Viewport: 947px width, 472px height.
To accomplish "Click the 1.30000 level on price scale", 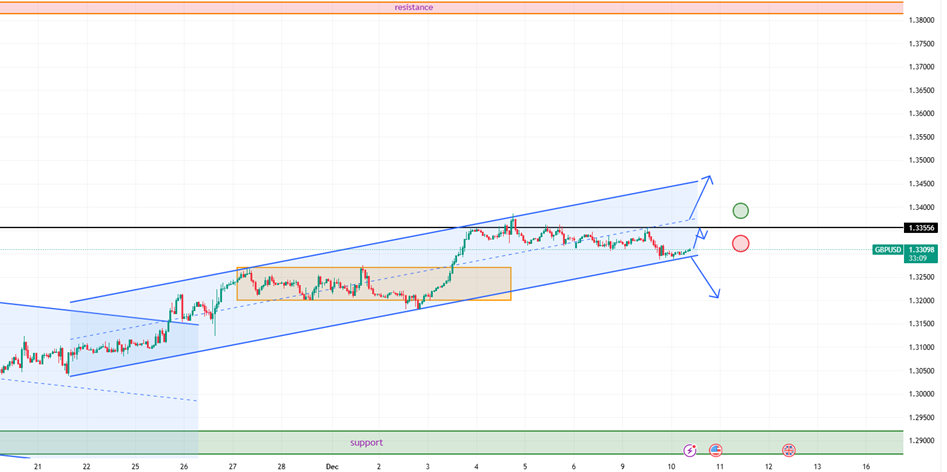I will (921, 394).
